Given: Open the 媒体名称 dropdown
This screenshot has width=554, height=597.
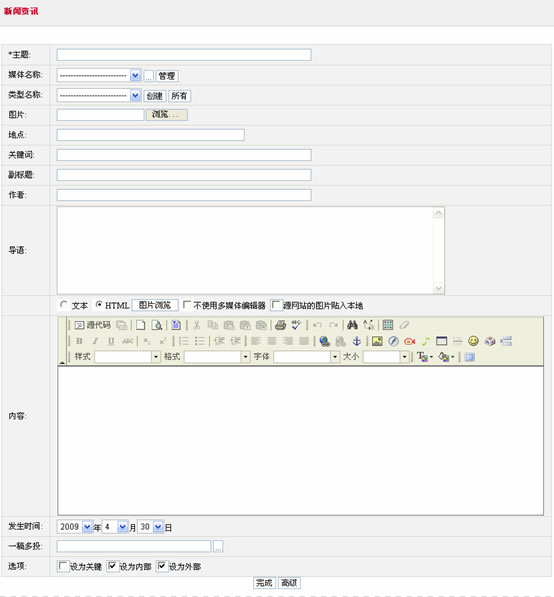Looking at the screenshot, I should [99, 75].
